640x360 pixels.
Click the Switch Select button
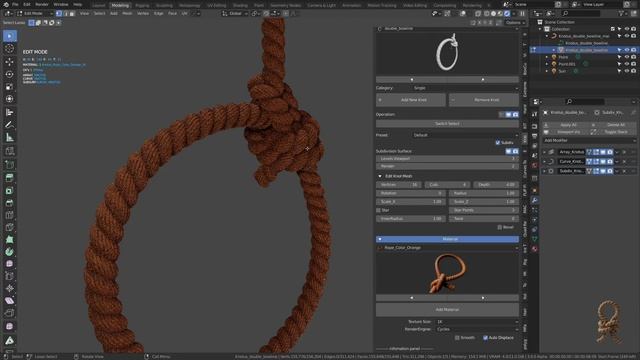click(x=447, y=124)
